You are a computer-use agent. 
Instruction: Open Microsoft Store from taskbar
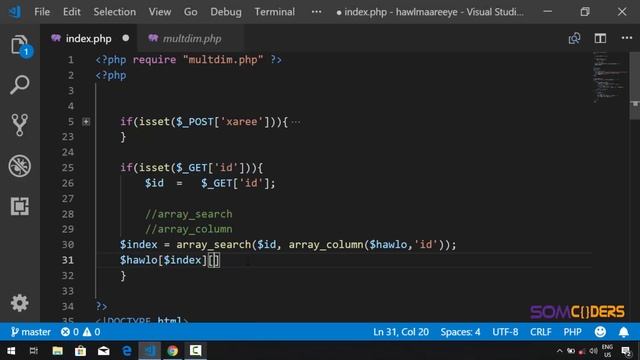pos(80,351)
